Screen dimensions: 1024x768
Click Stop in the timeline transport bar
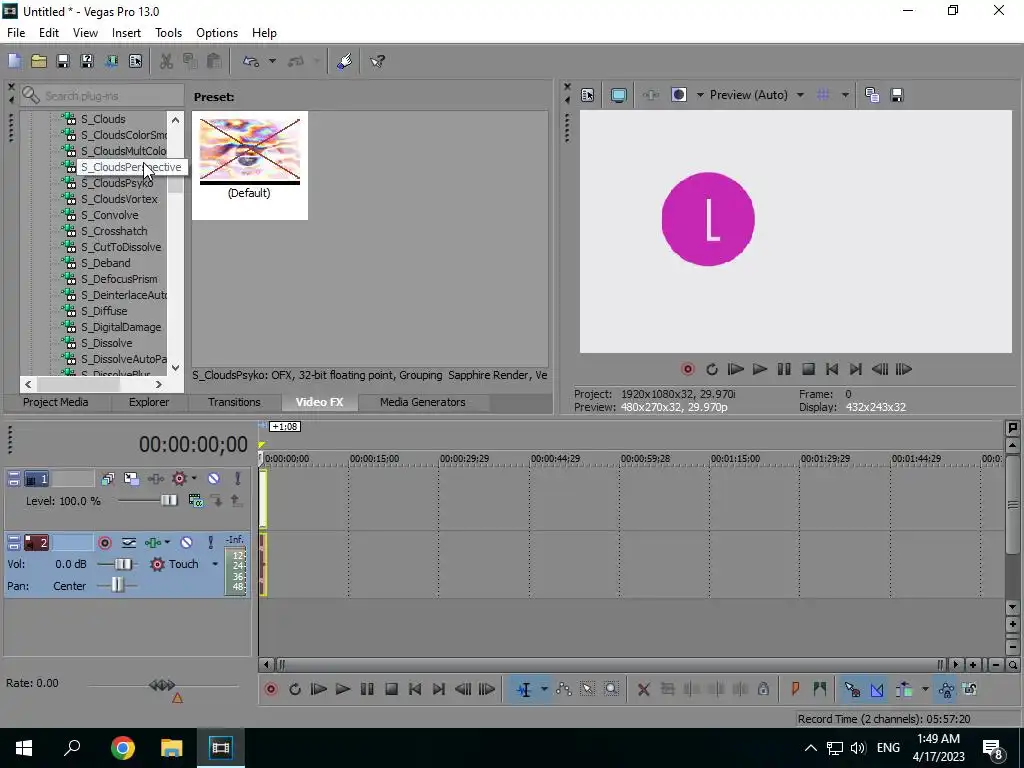(391, 689)
